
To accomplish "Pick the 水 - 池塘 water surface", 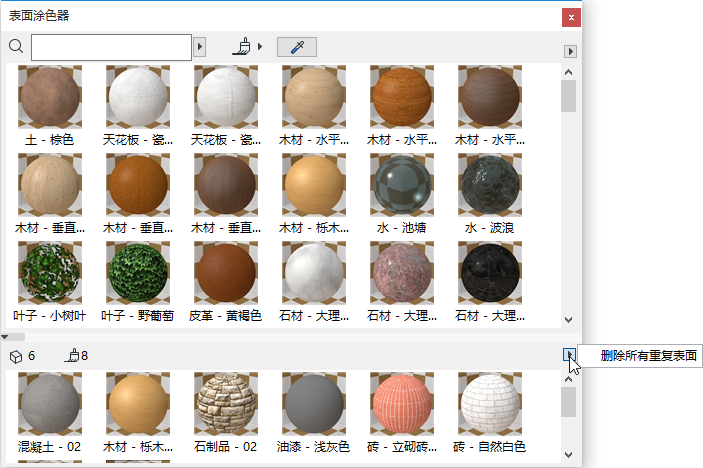I will pos(401,186).
